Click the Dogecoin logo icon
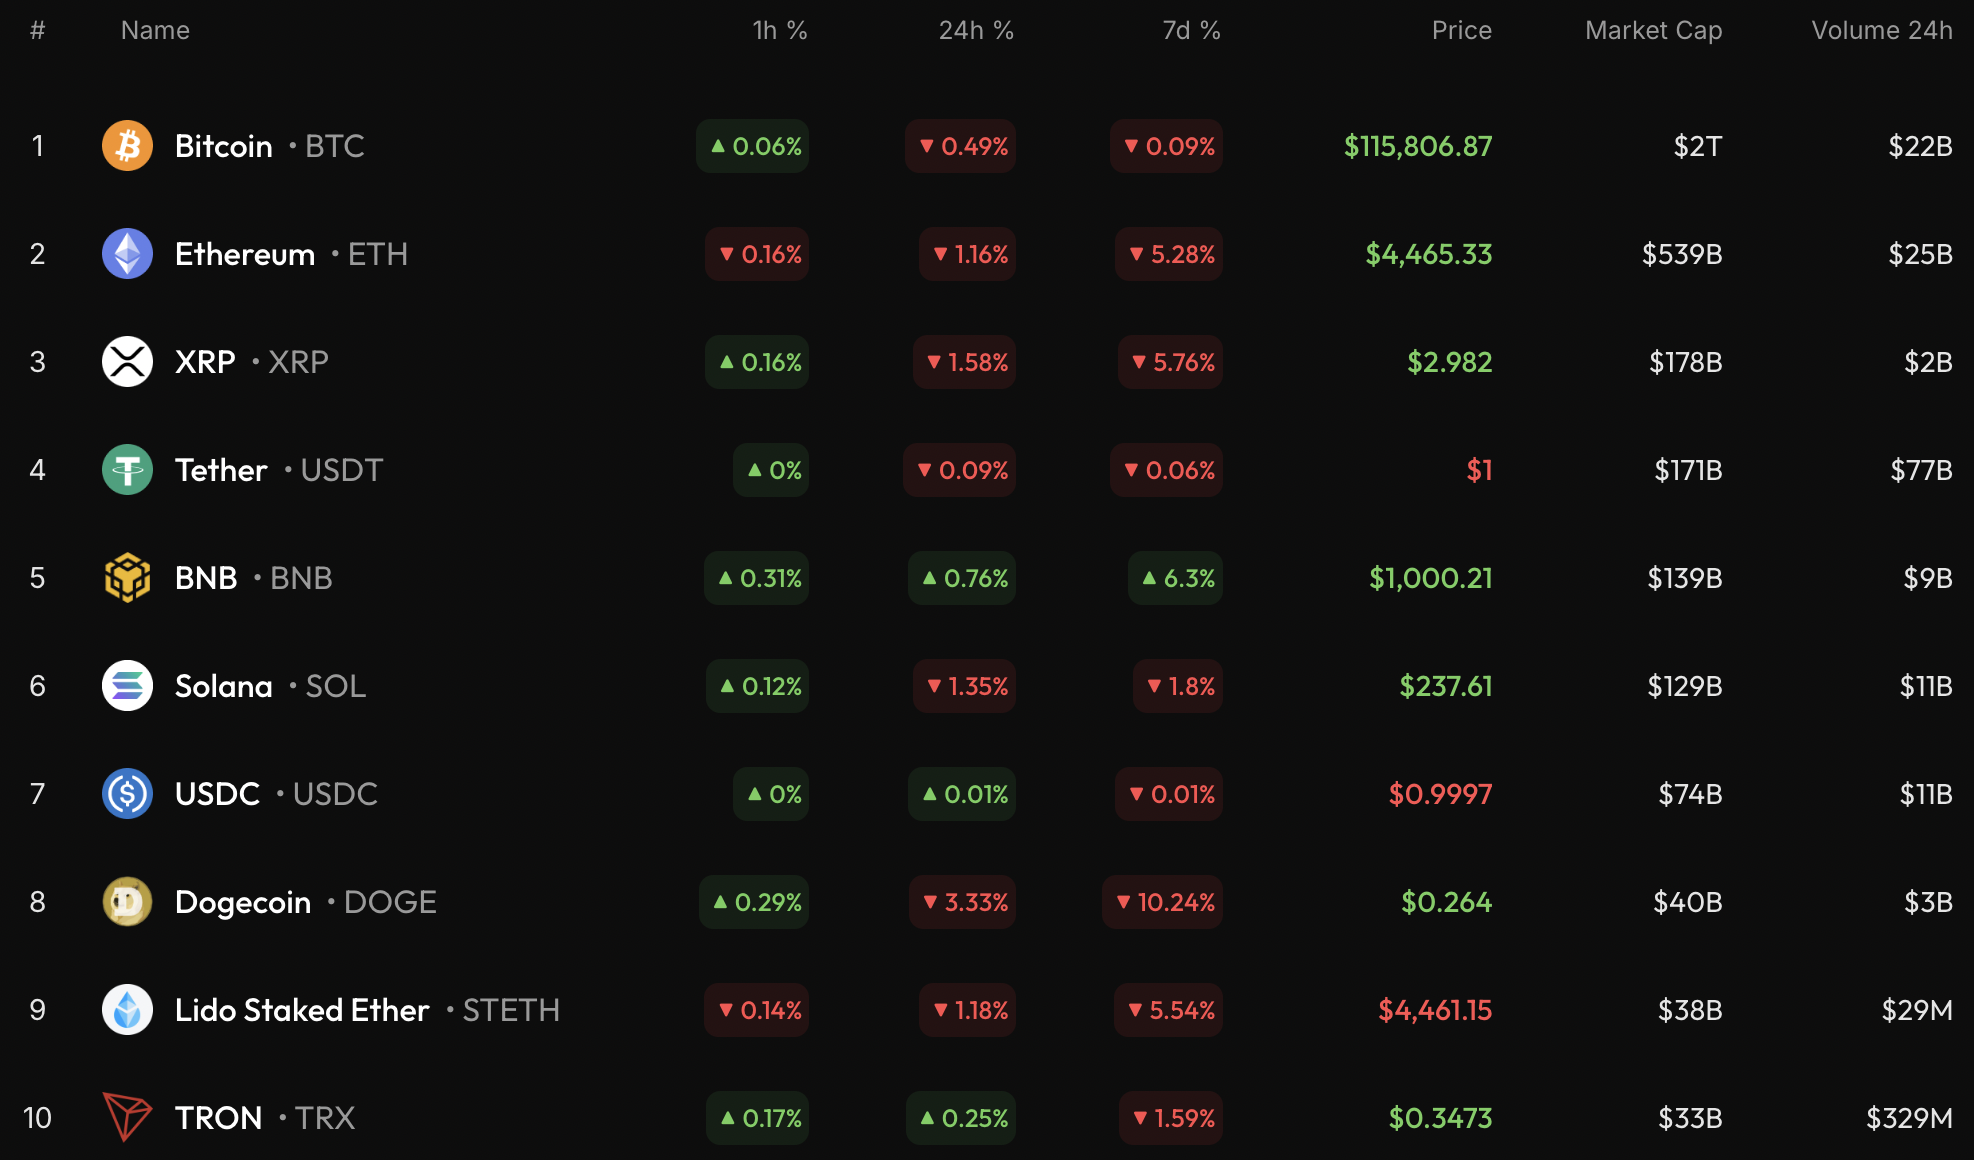This screenshot has width=1974, height=1160. [x=127, y=902]
